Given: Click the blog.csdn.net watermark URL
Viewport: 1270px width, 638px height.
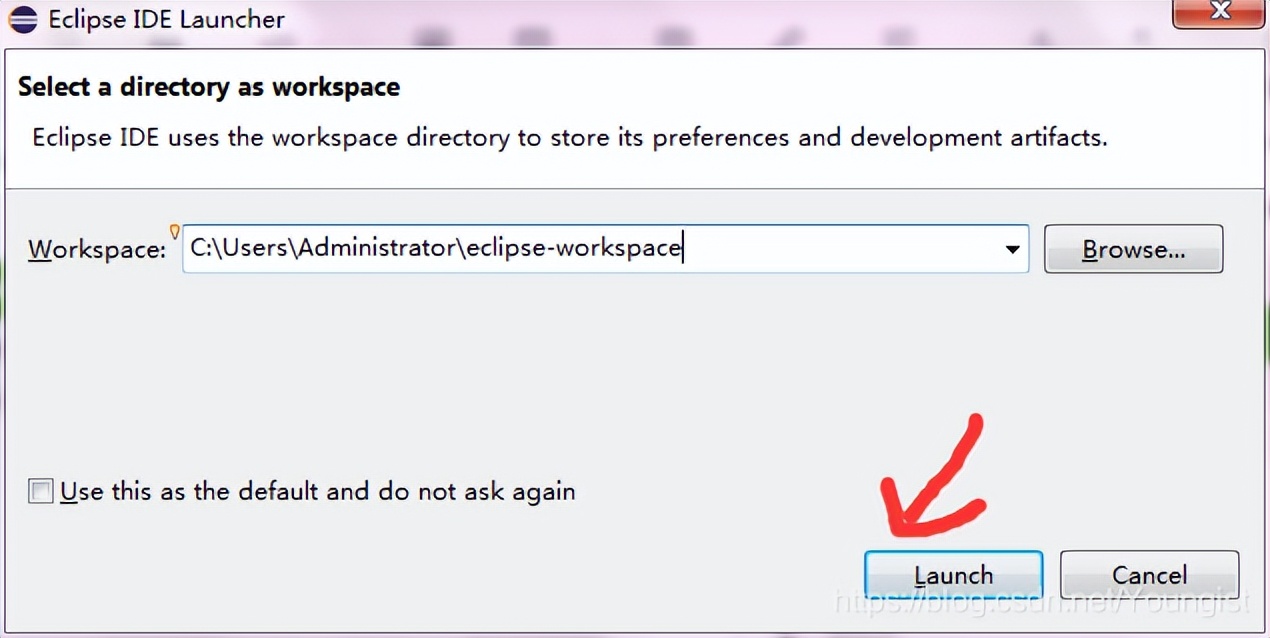Looking at the screenshot, I should click(x=1040, y=602).
